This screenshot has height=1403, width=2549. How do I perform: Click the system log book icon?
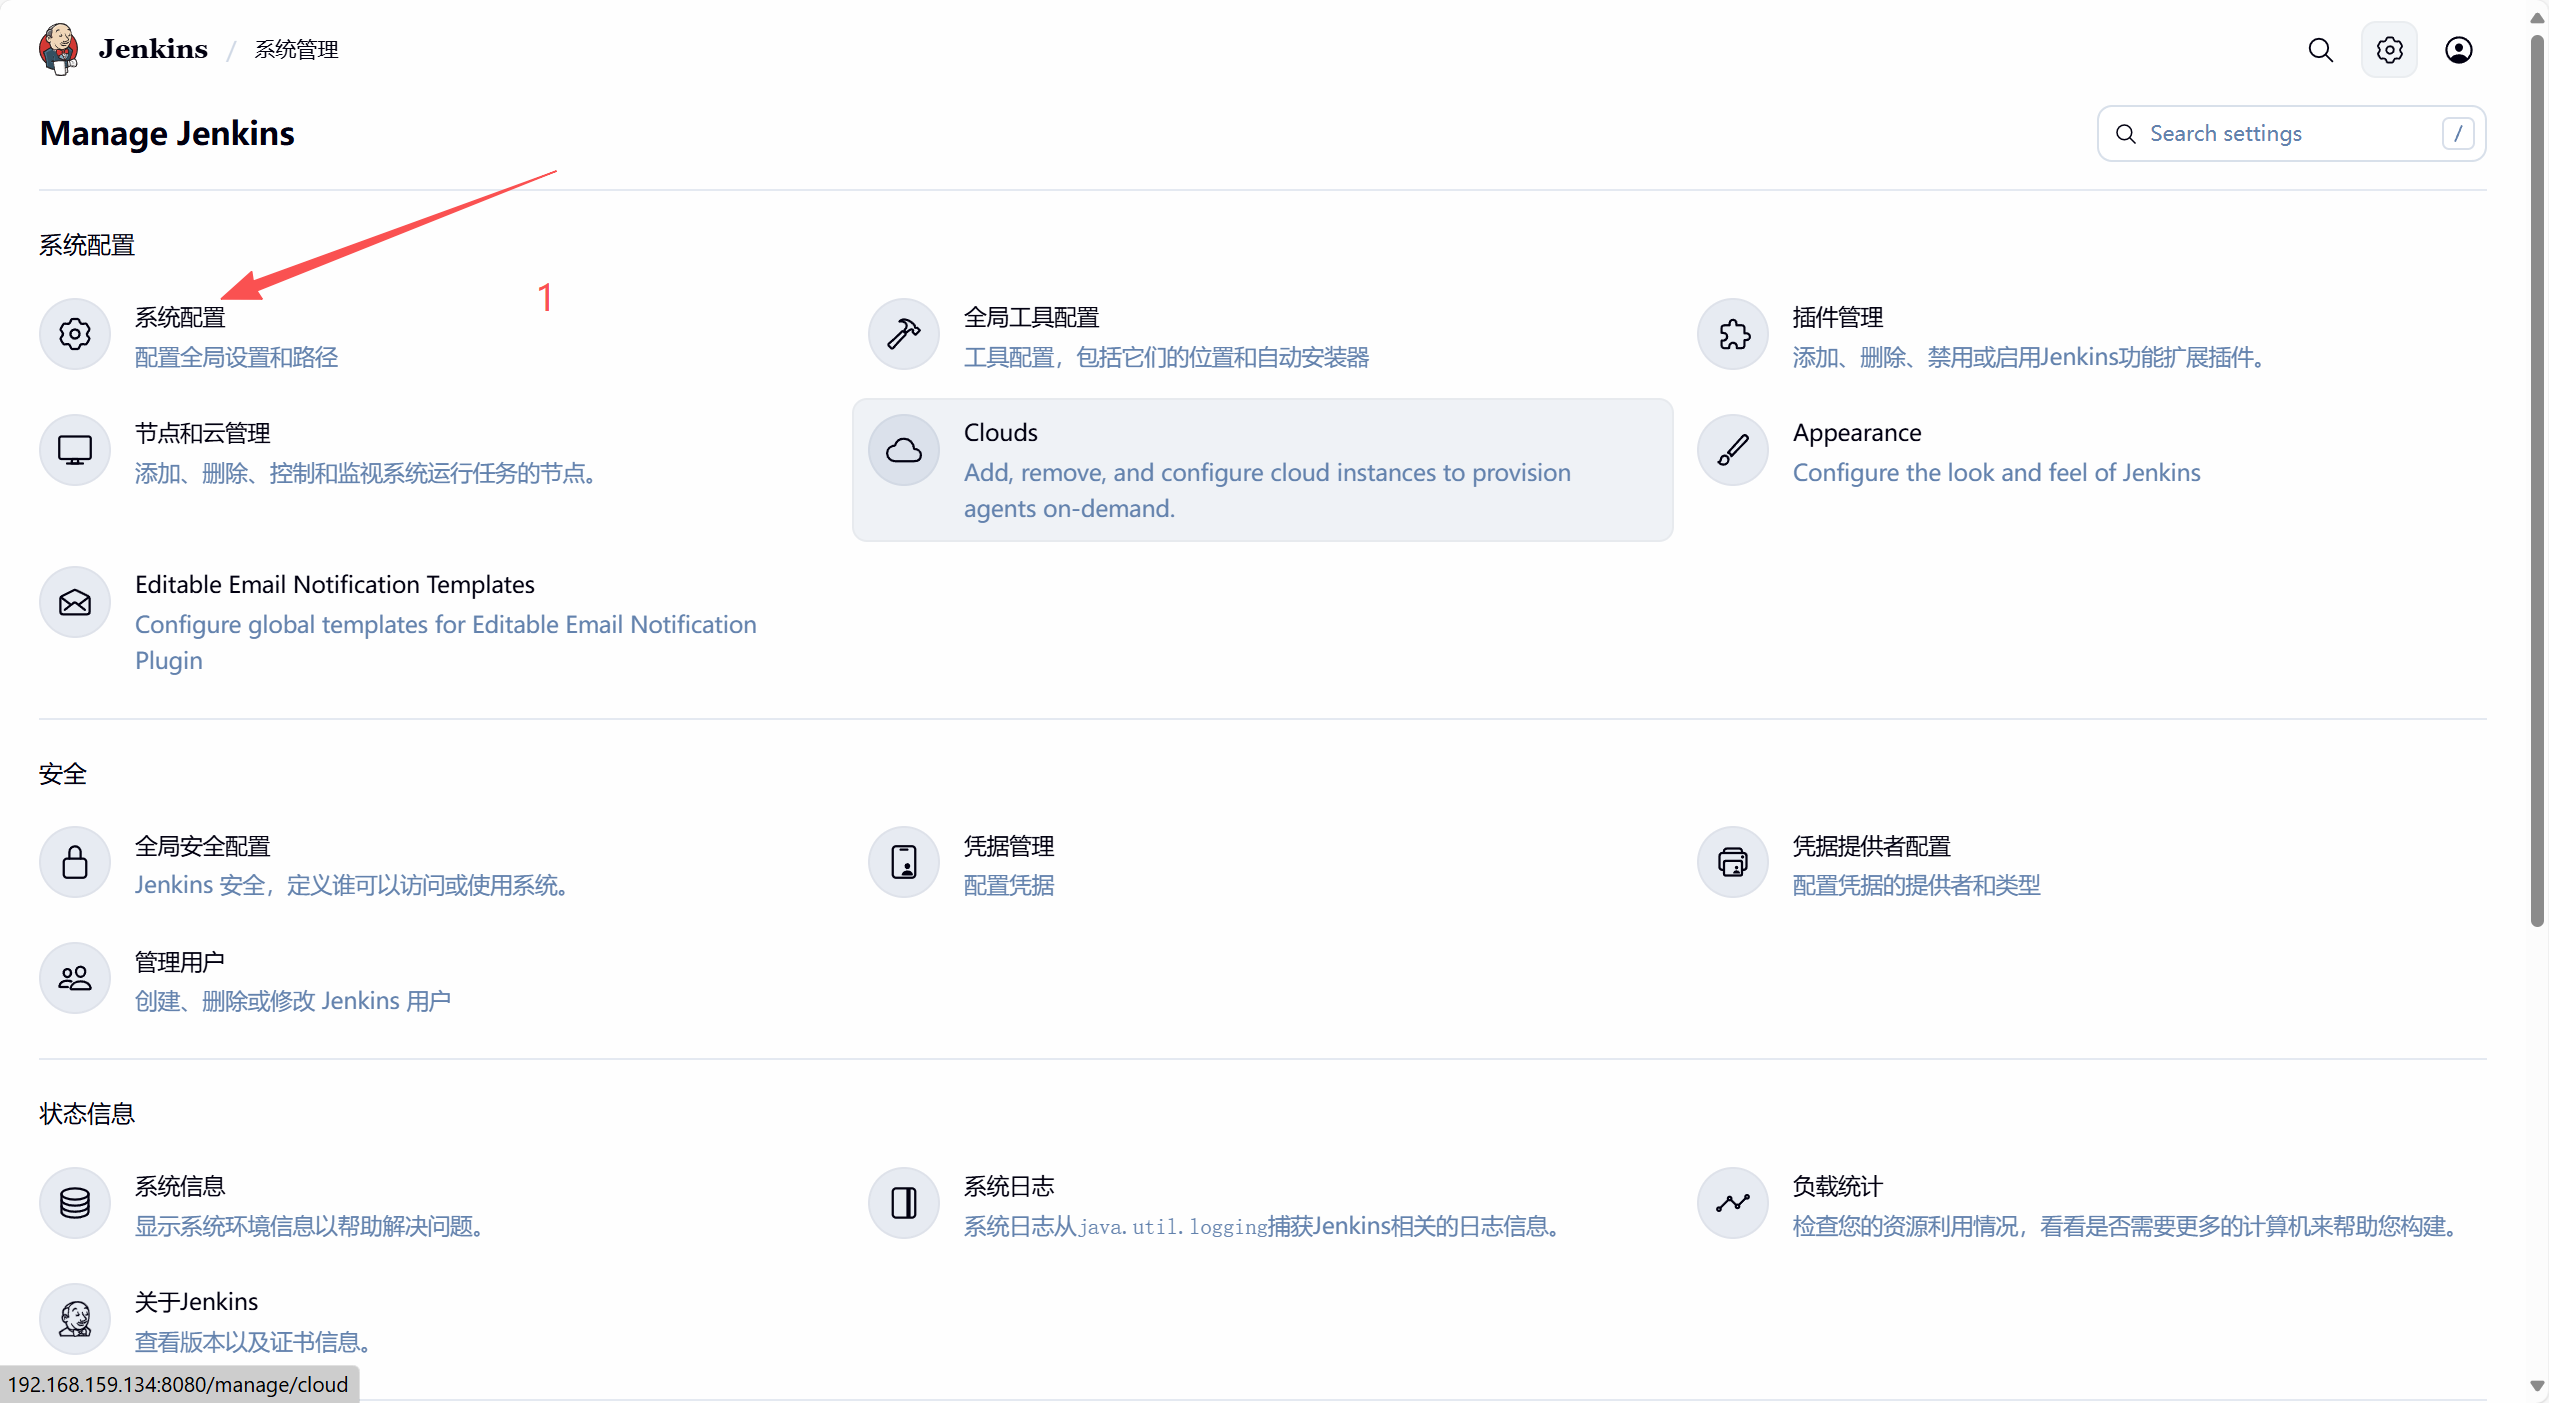click(903, 1202)
